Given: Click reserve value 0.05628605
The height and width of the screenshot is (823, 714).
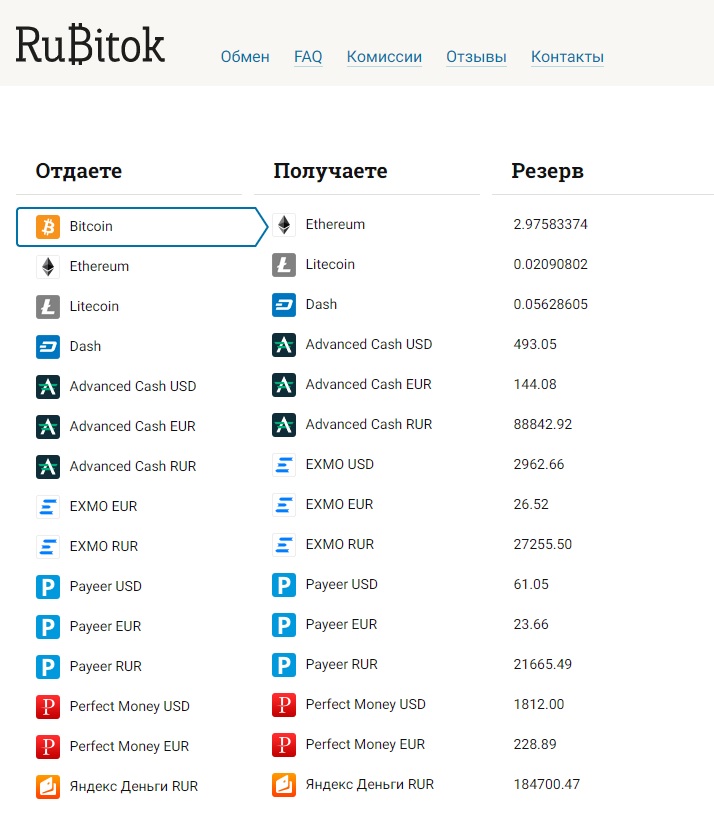Looking at the screenshot, I should click(x=551, y=304).
